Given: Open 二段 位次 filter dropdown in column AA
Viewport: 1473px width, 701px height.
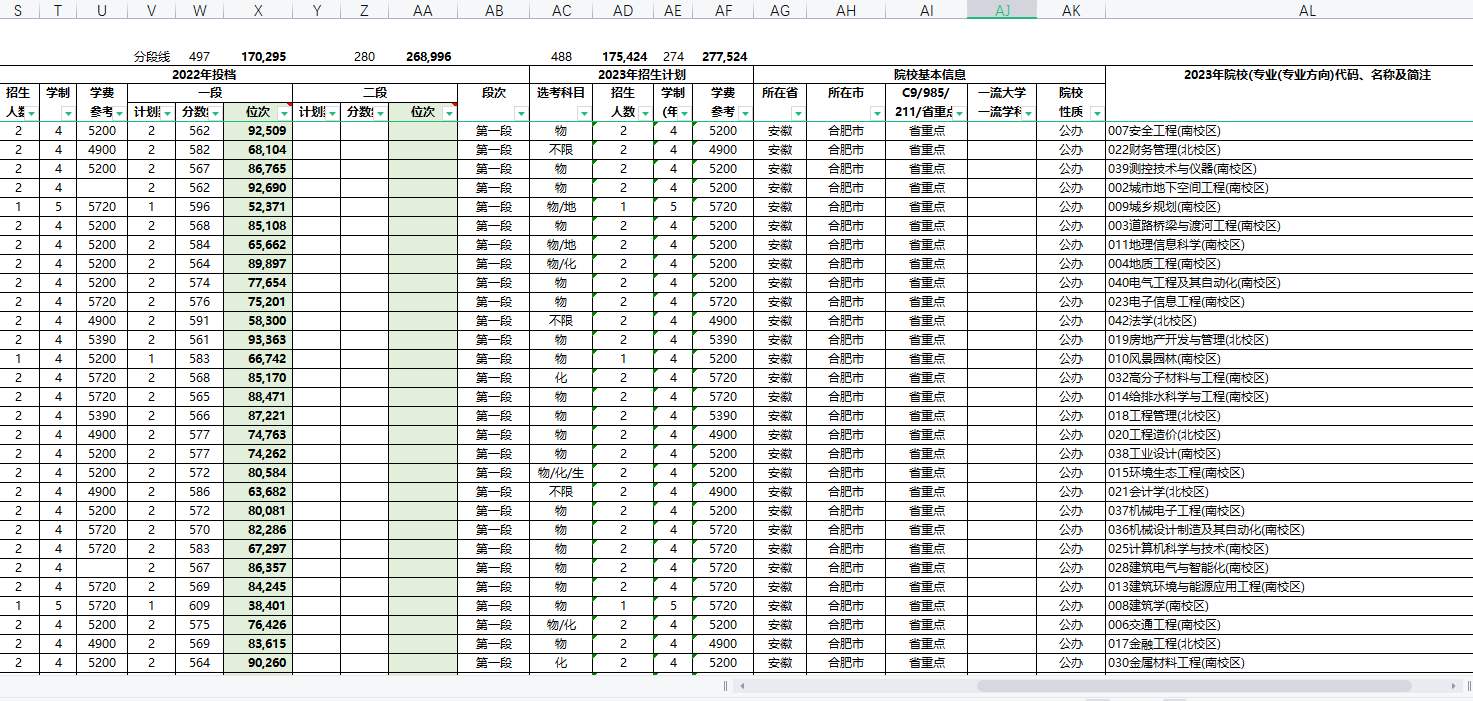Looking at the screenshot, I should [x=449, y=113].
